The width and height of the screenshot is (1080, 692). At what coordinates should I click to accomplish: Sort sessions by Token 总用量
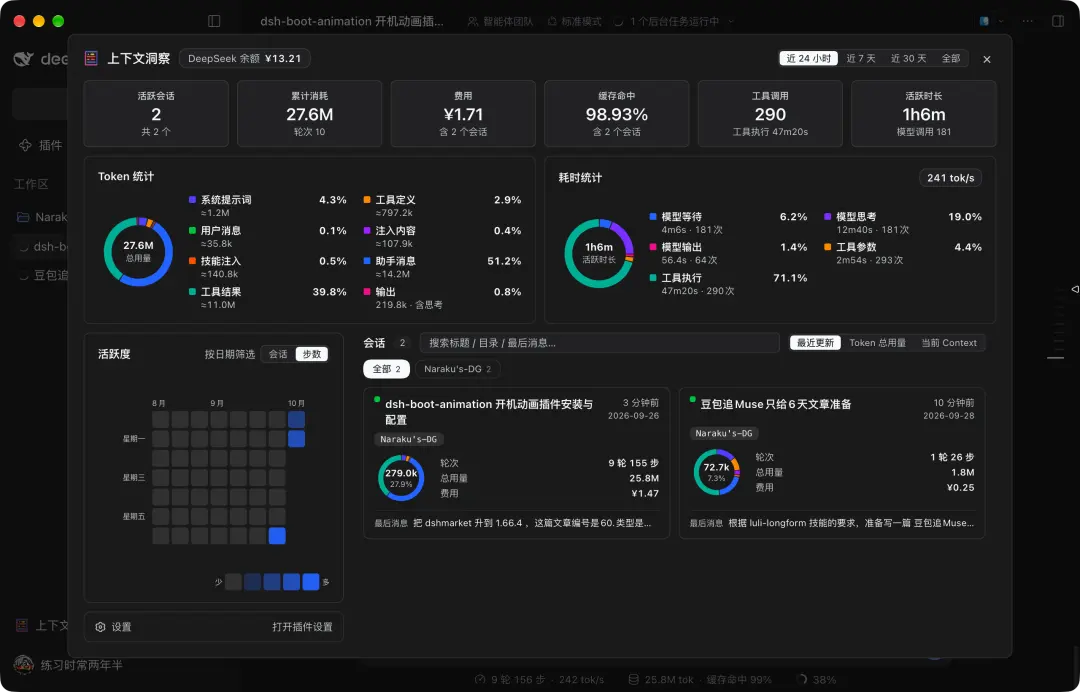pyautogui.click(x=878, y=343)
